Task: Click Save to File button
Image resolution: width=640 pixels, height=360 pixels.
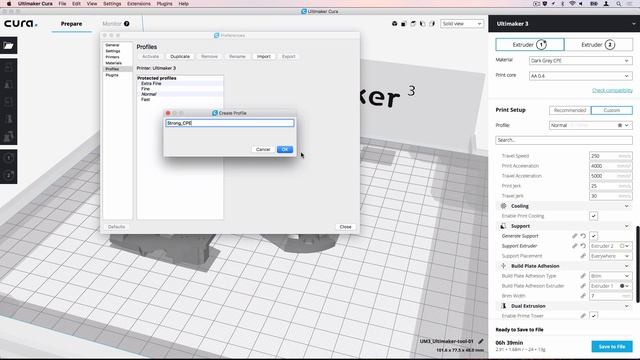Action: tap(612, 347)
